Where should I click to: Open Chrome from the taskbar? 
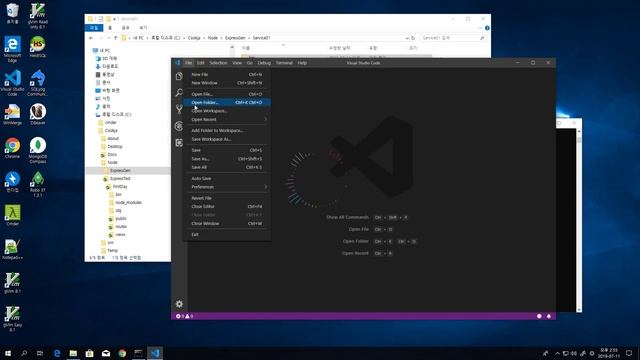pos(122,353)
